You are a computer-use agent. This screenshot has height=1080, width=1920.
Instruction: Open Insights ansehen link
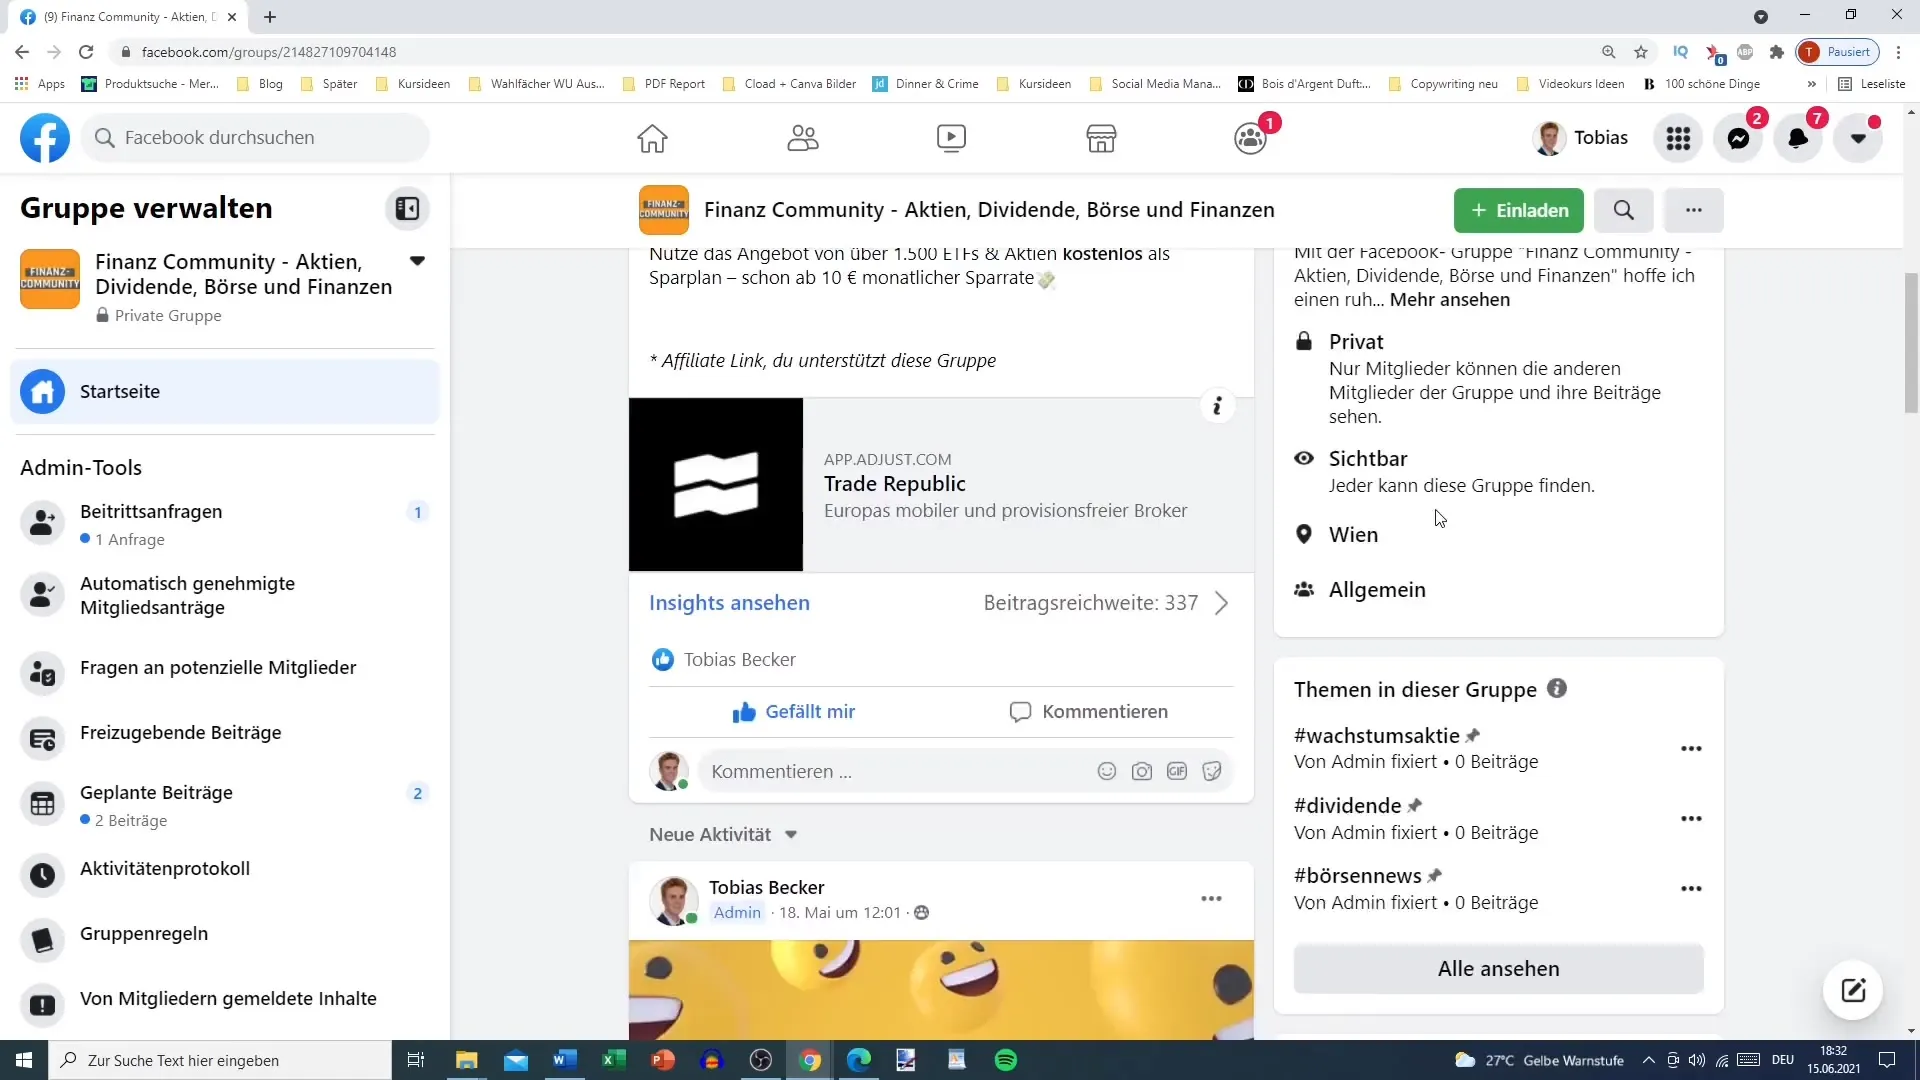(x=729, y=603)
